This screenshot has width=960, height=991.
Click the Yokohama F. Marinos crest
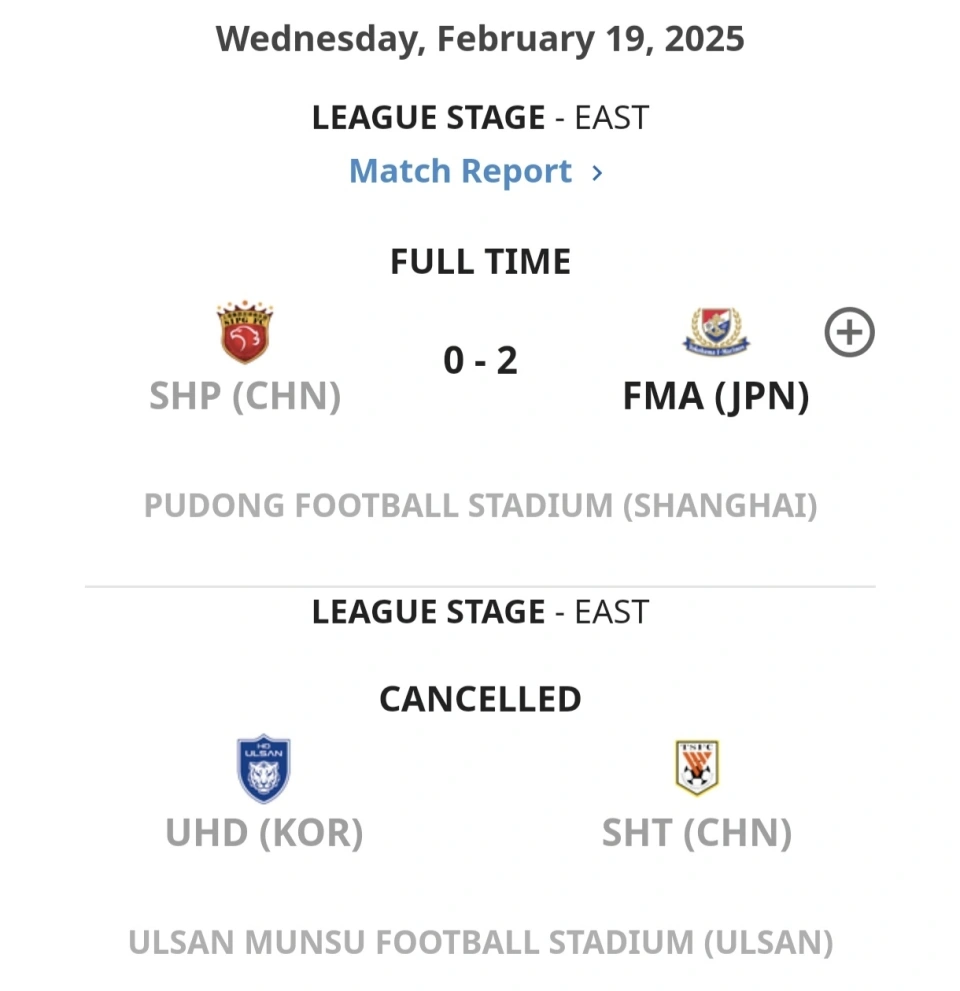pos(716,332)
